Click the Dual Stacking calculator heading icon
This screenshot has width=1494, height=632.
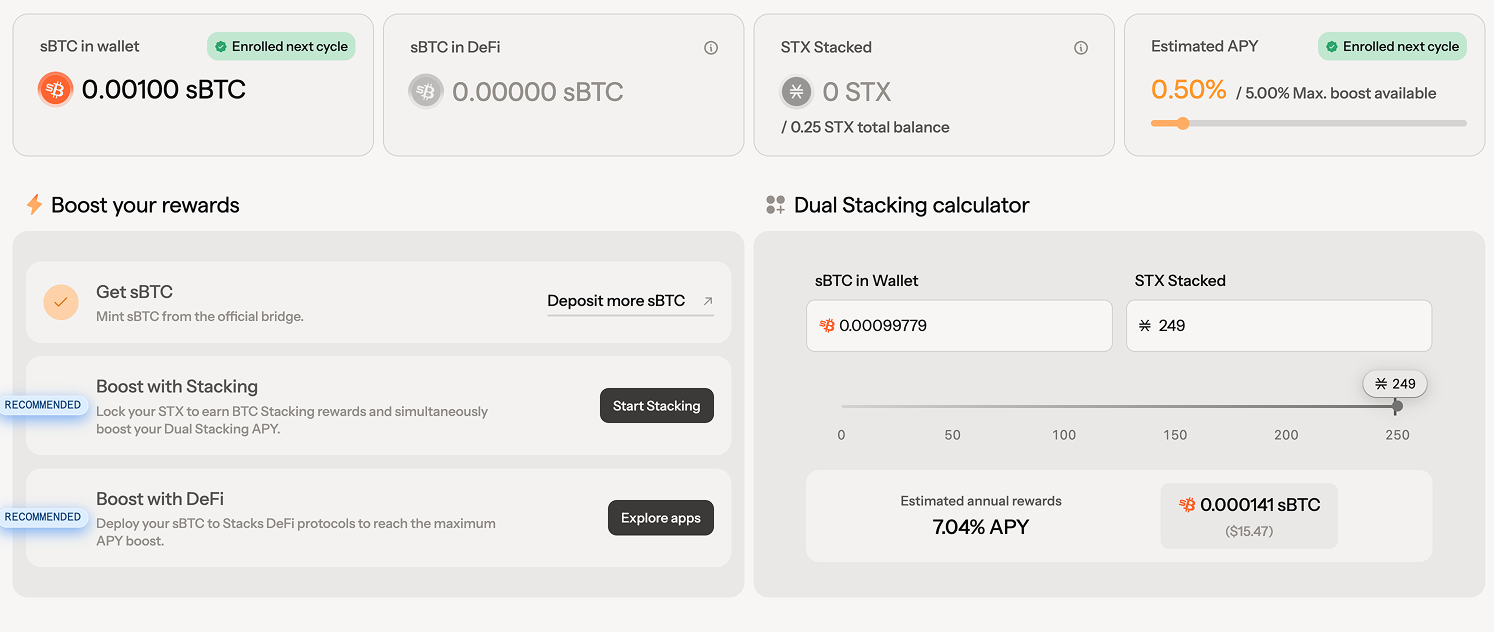pyautogui.click(x=775, y=205)
